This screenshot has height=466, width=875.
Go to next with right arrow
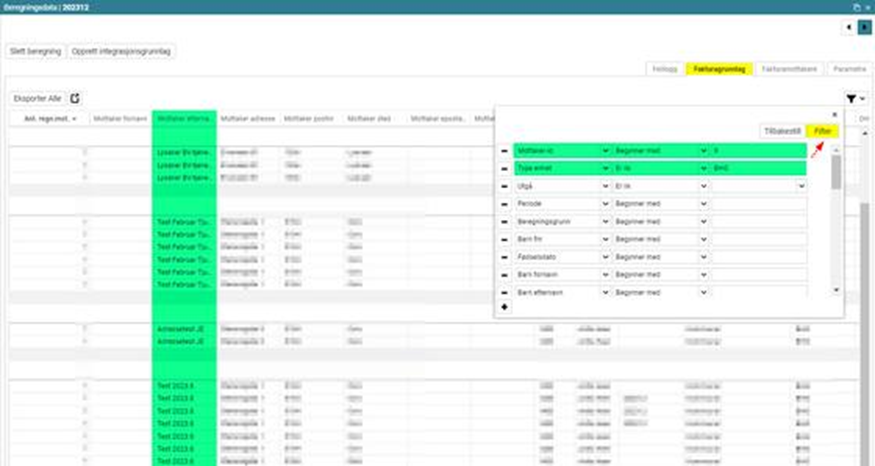865,28
